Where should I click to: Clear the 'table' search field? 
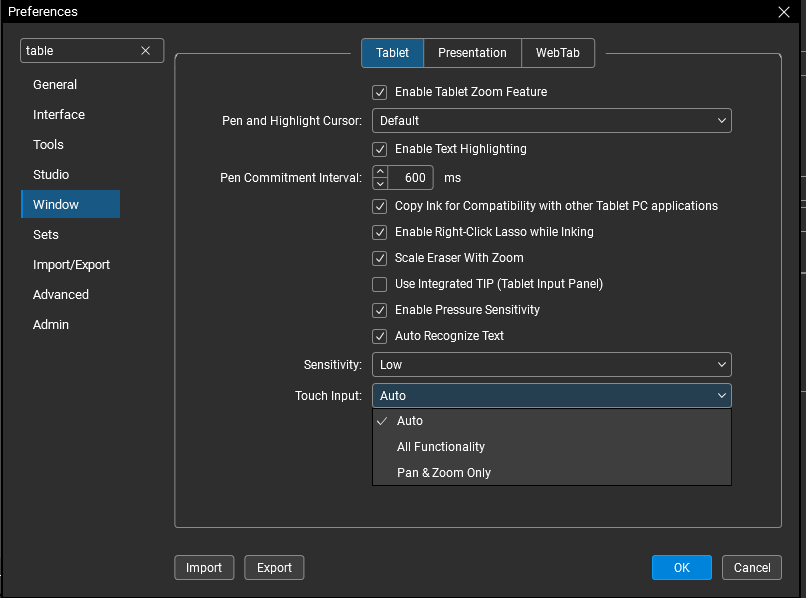(x=145, y=50)
